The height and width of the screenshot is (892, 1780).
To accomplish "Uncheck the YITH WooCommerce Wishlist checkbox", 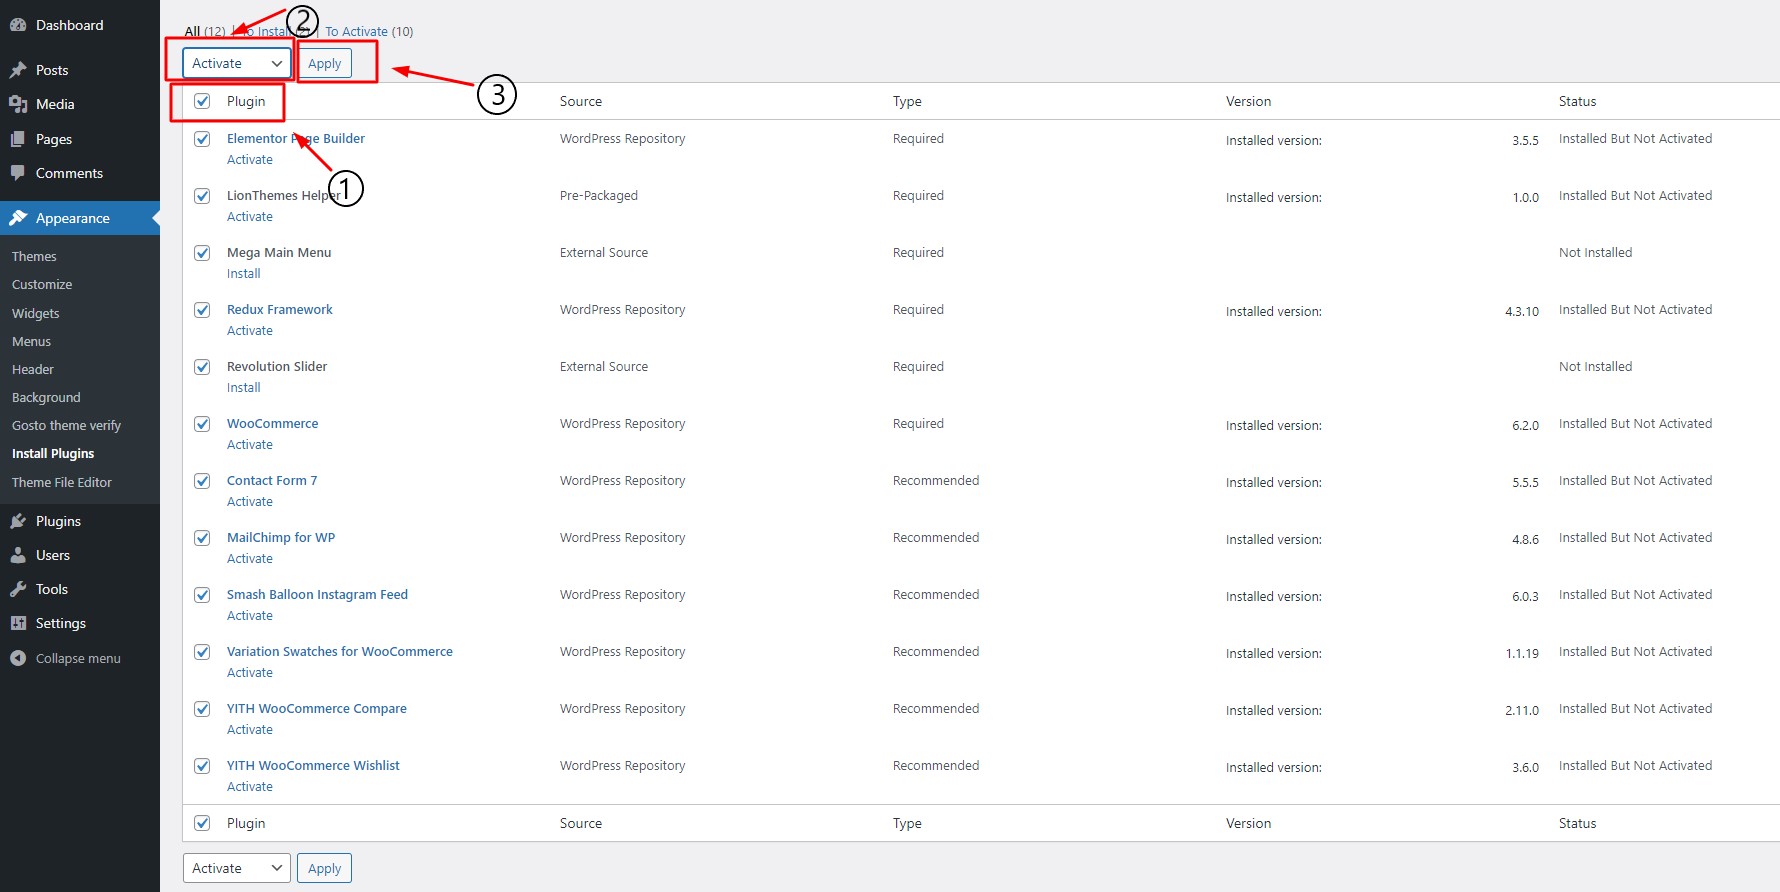I will point(202,766).
